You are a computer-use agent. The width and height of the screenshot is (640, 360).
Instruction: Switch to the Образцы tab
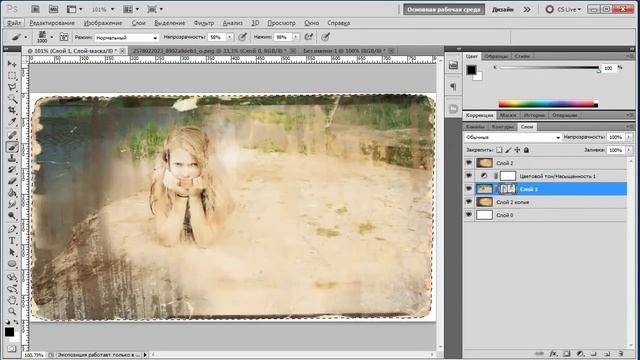(x=496, y=56)
